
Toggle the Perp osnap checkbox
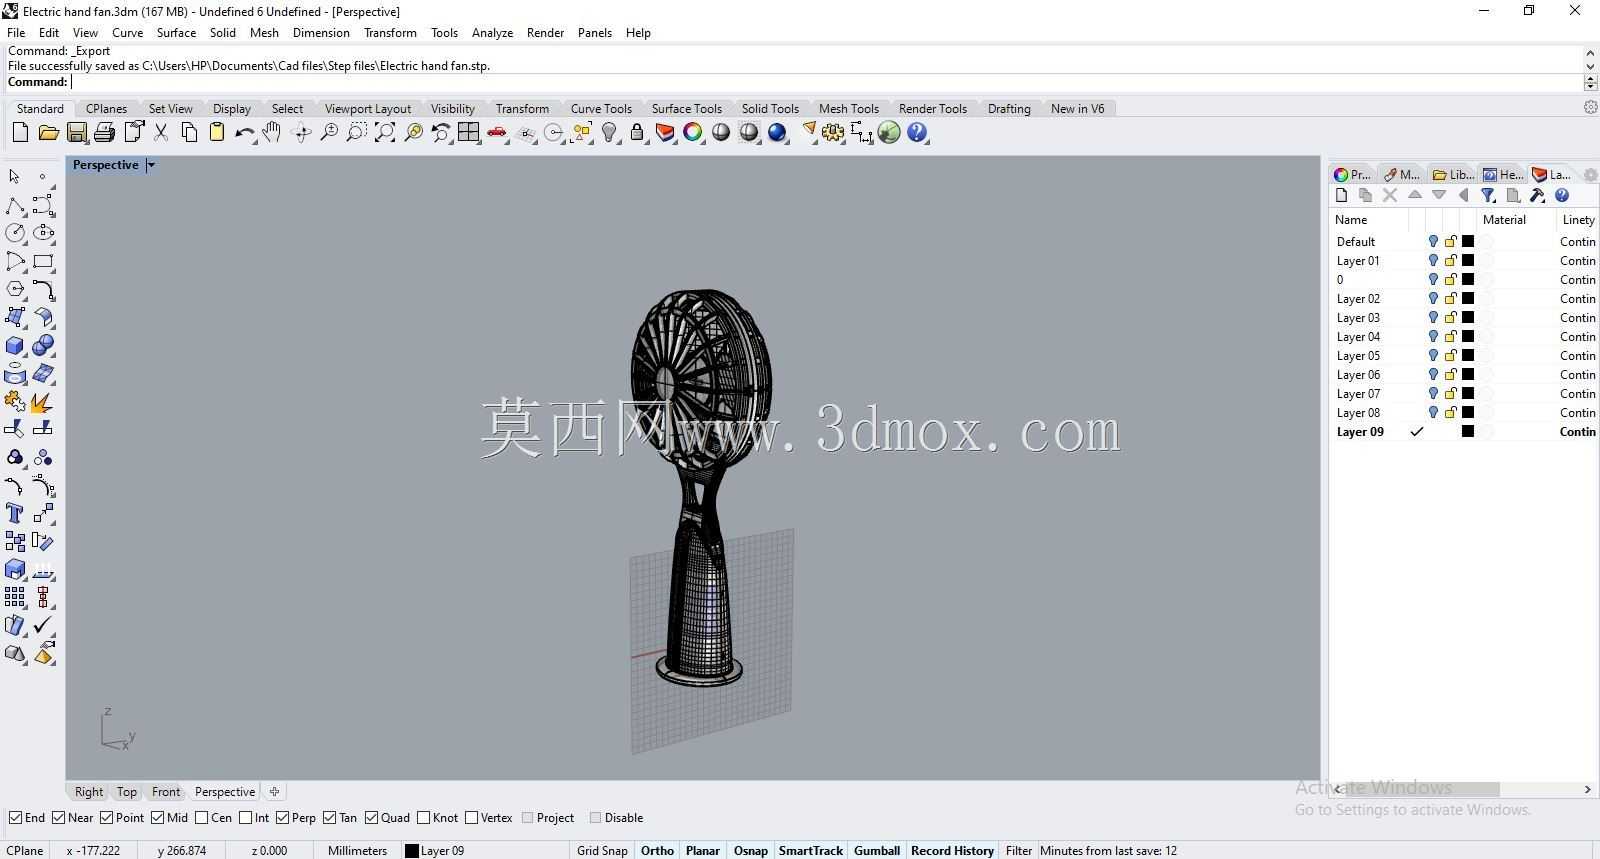(x=282, y=818)
